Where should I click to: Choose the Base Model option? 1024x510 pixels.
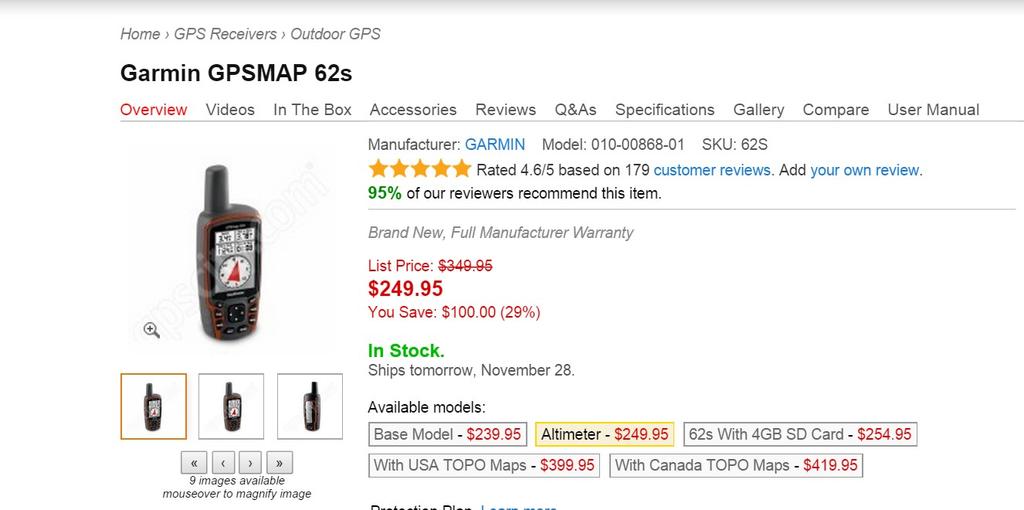[x=447, y=434]
